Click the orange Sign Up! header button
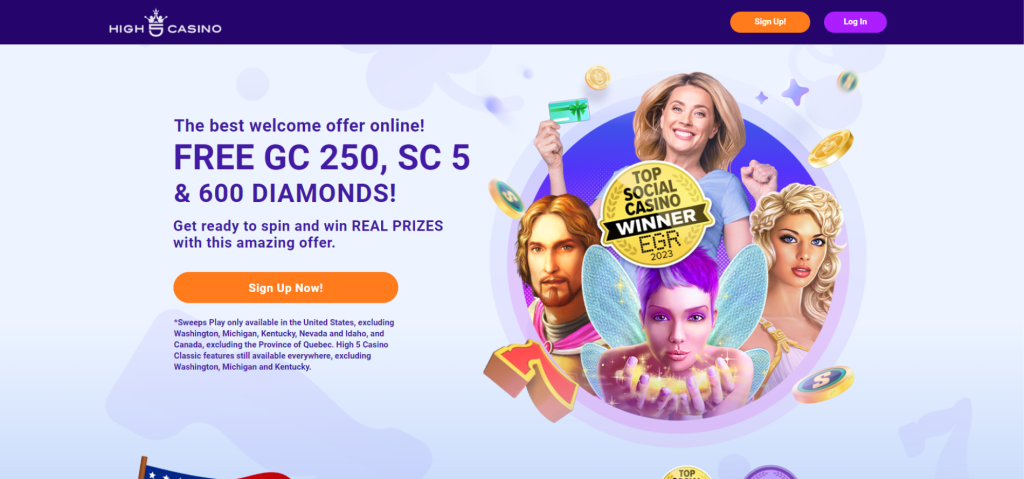 770,22
